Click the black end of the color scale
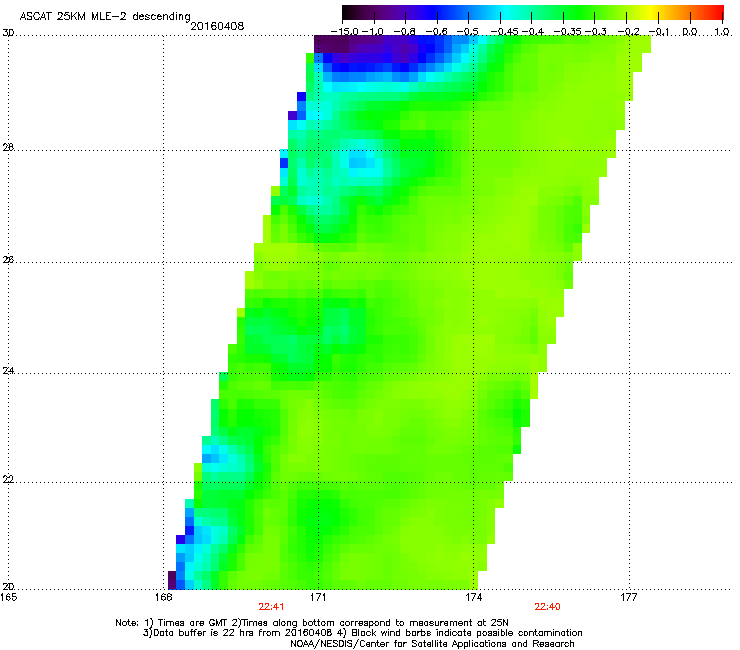740x650 pixels. click(350, 12)
